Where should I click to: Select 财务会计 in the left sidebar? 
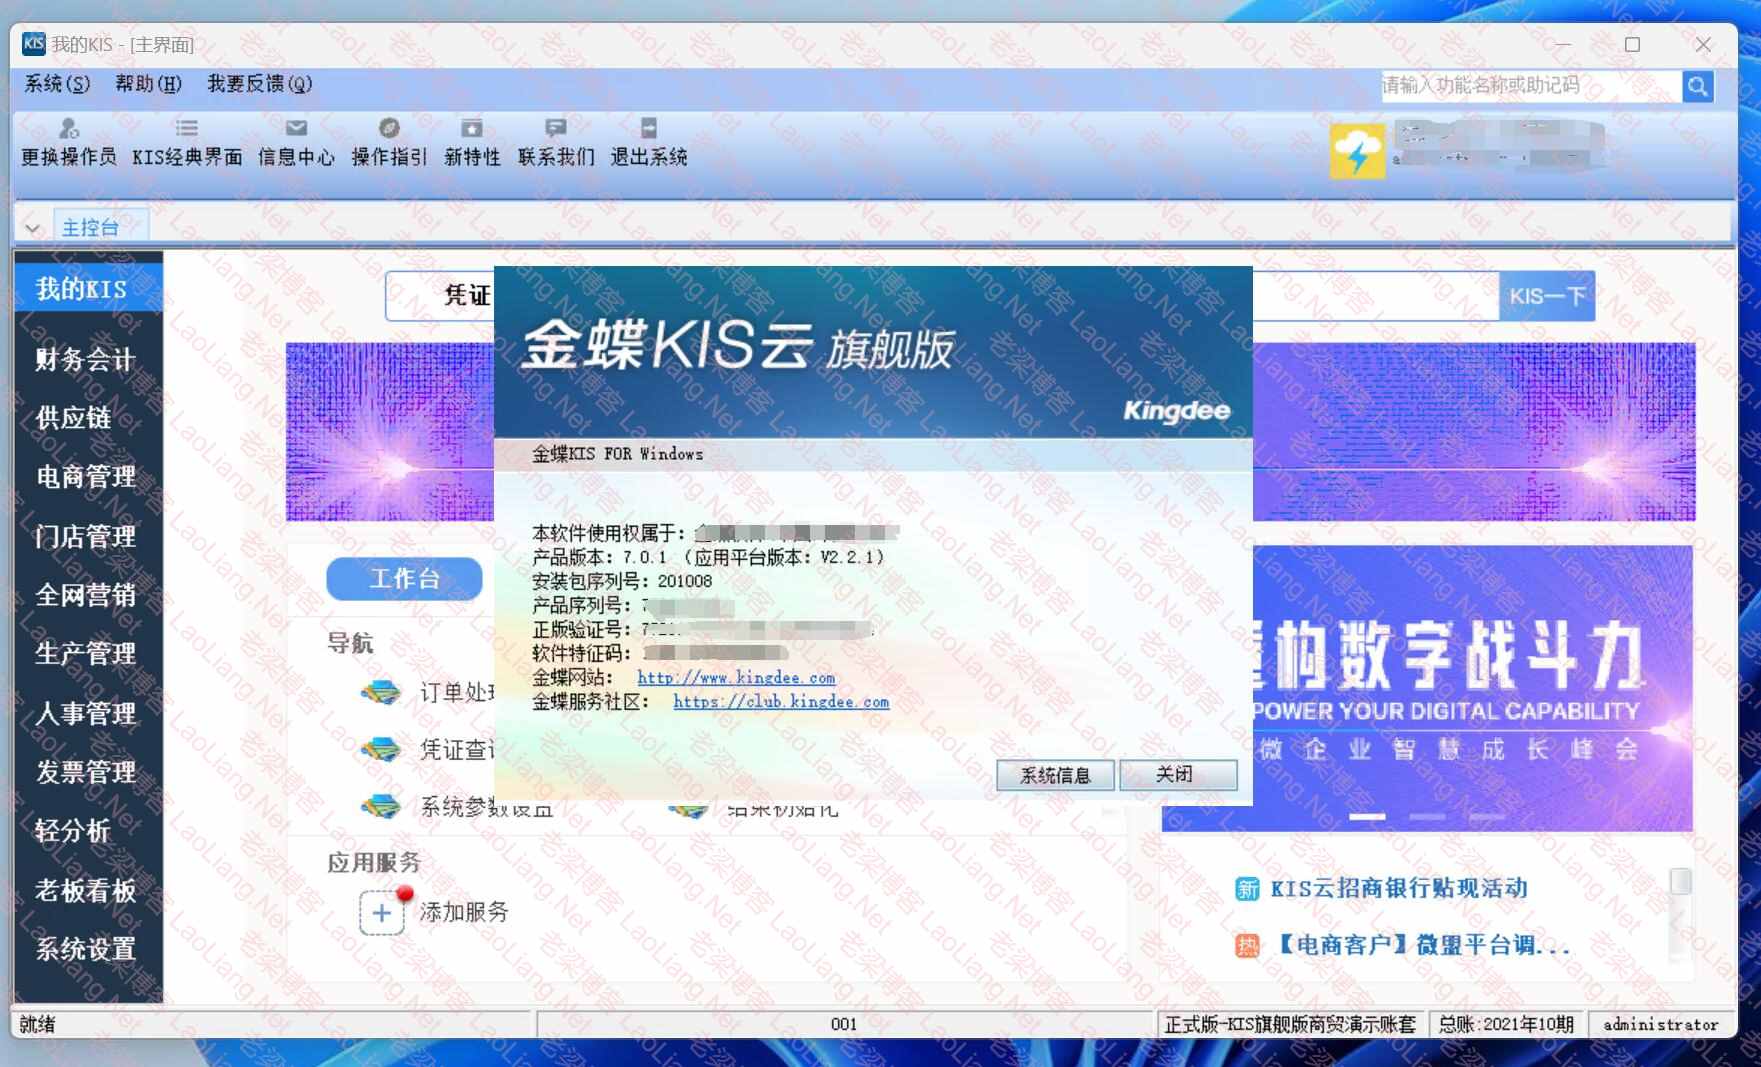[86, 359]
